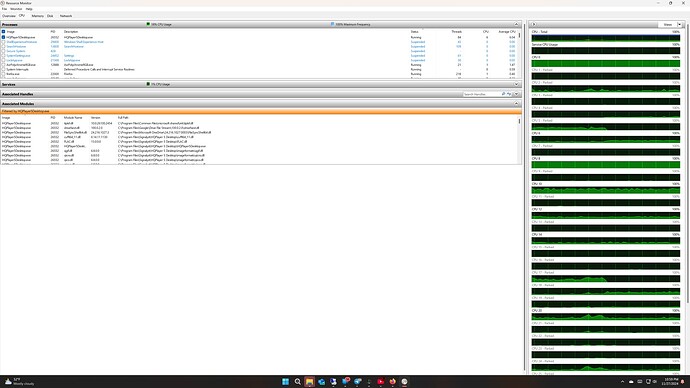
Task: Check the SearchHost.exe process checkbox
Action: click(4, 47)
